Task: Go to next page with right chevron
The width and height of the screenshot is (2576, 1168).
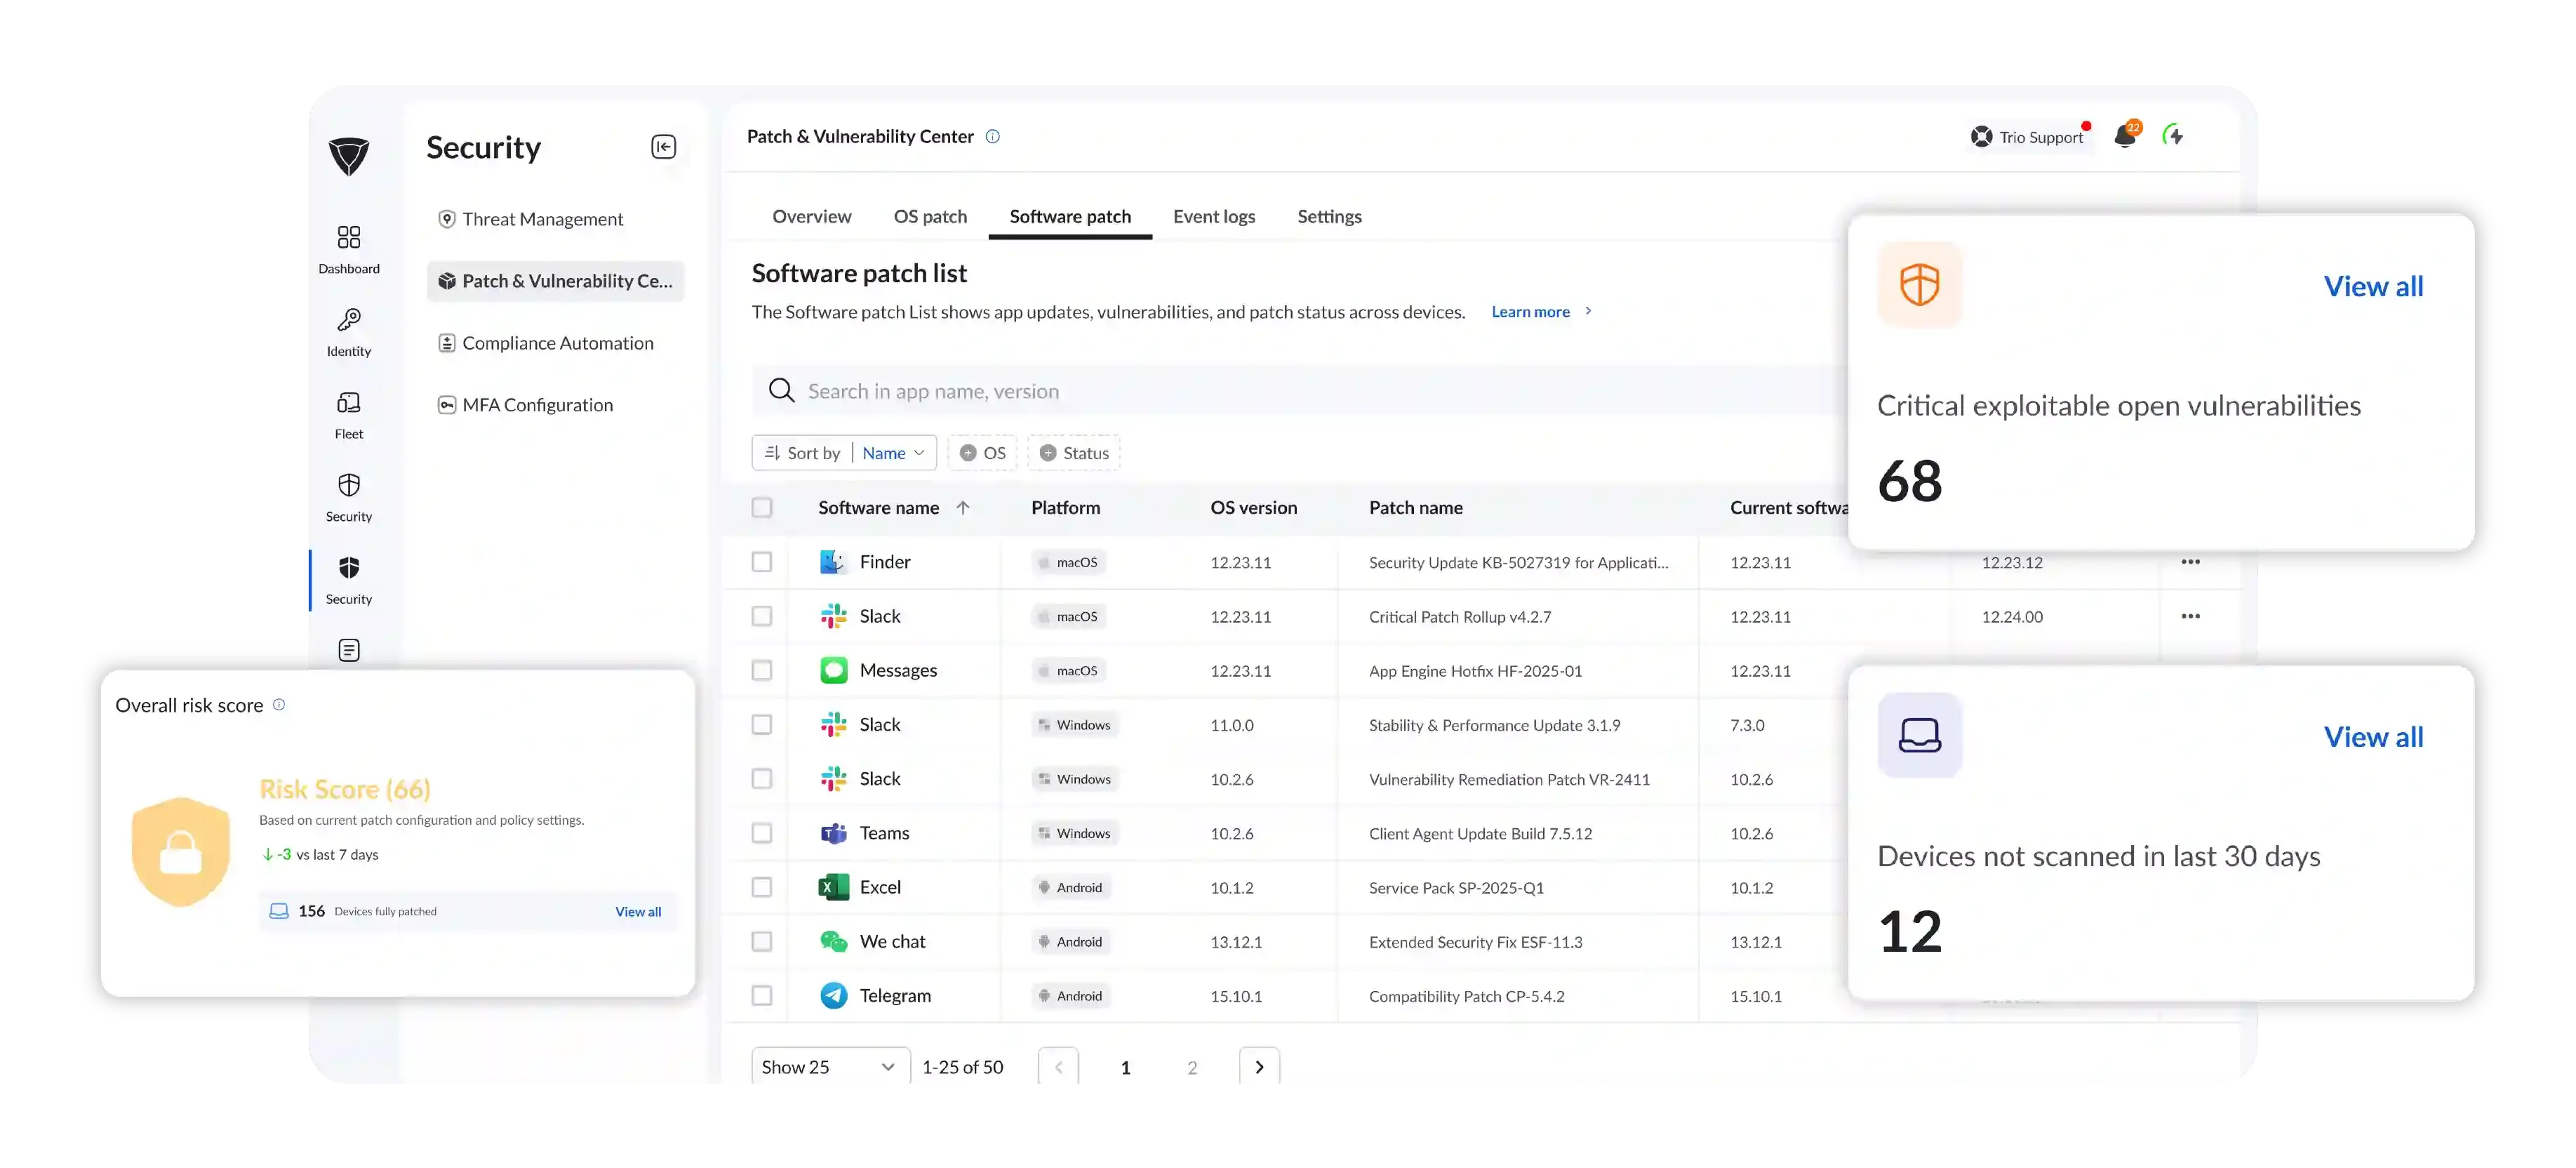Action: point(1259,1066)
